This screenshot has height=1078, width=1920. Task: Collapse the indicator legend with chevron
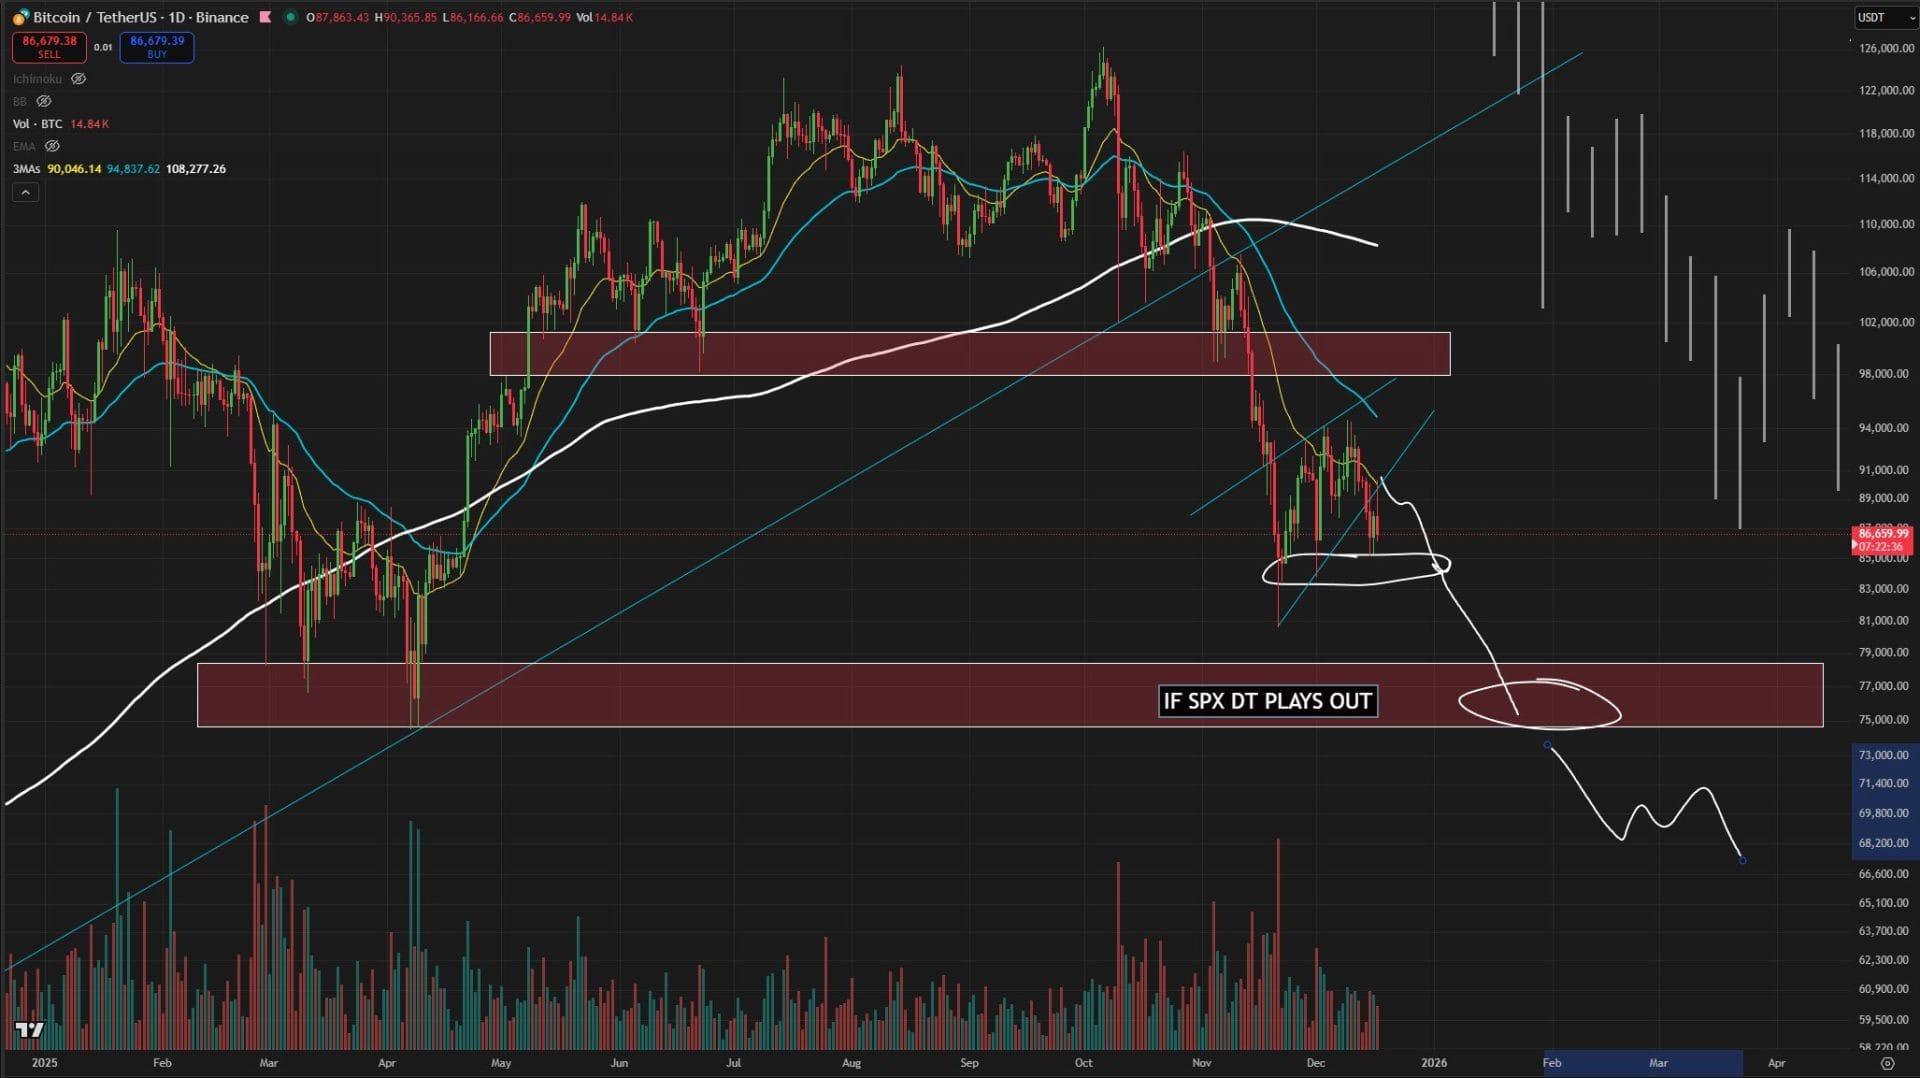click(25, 192)
